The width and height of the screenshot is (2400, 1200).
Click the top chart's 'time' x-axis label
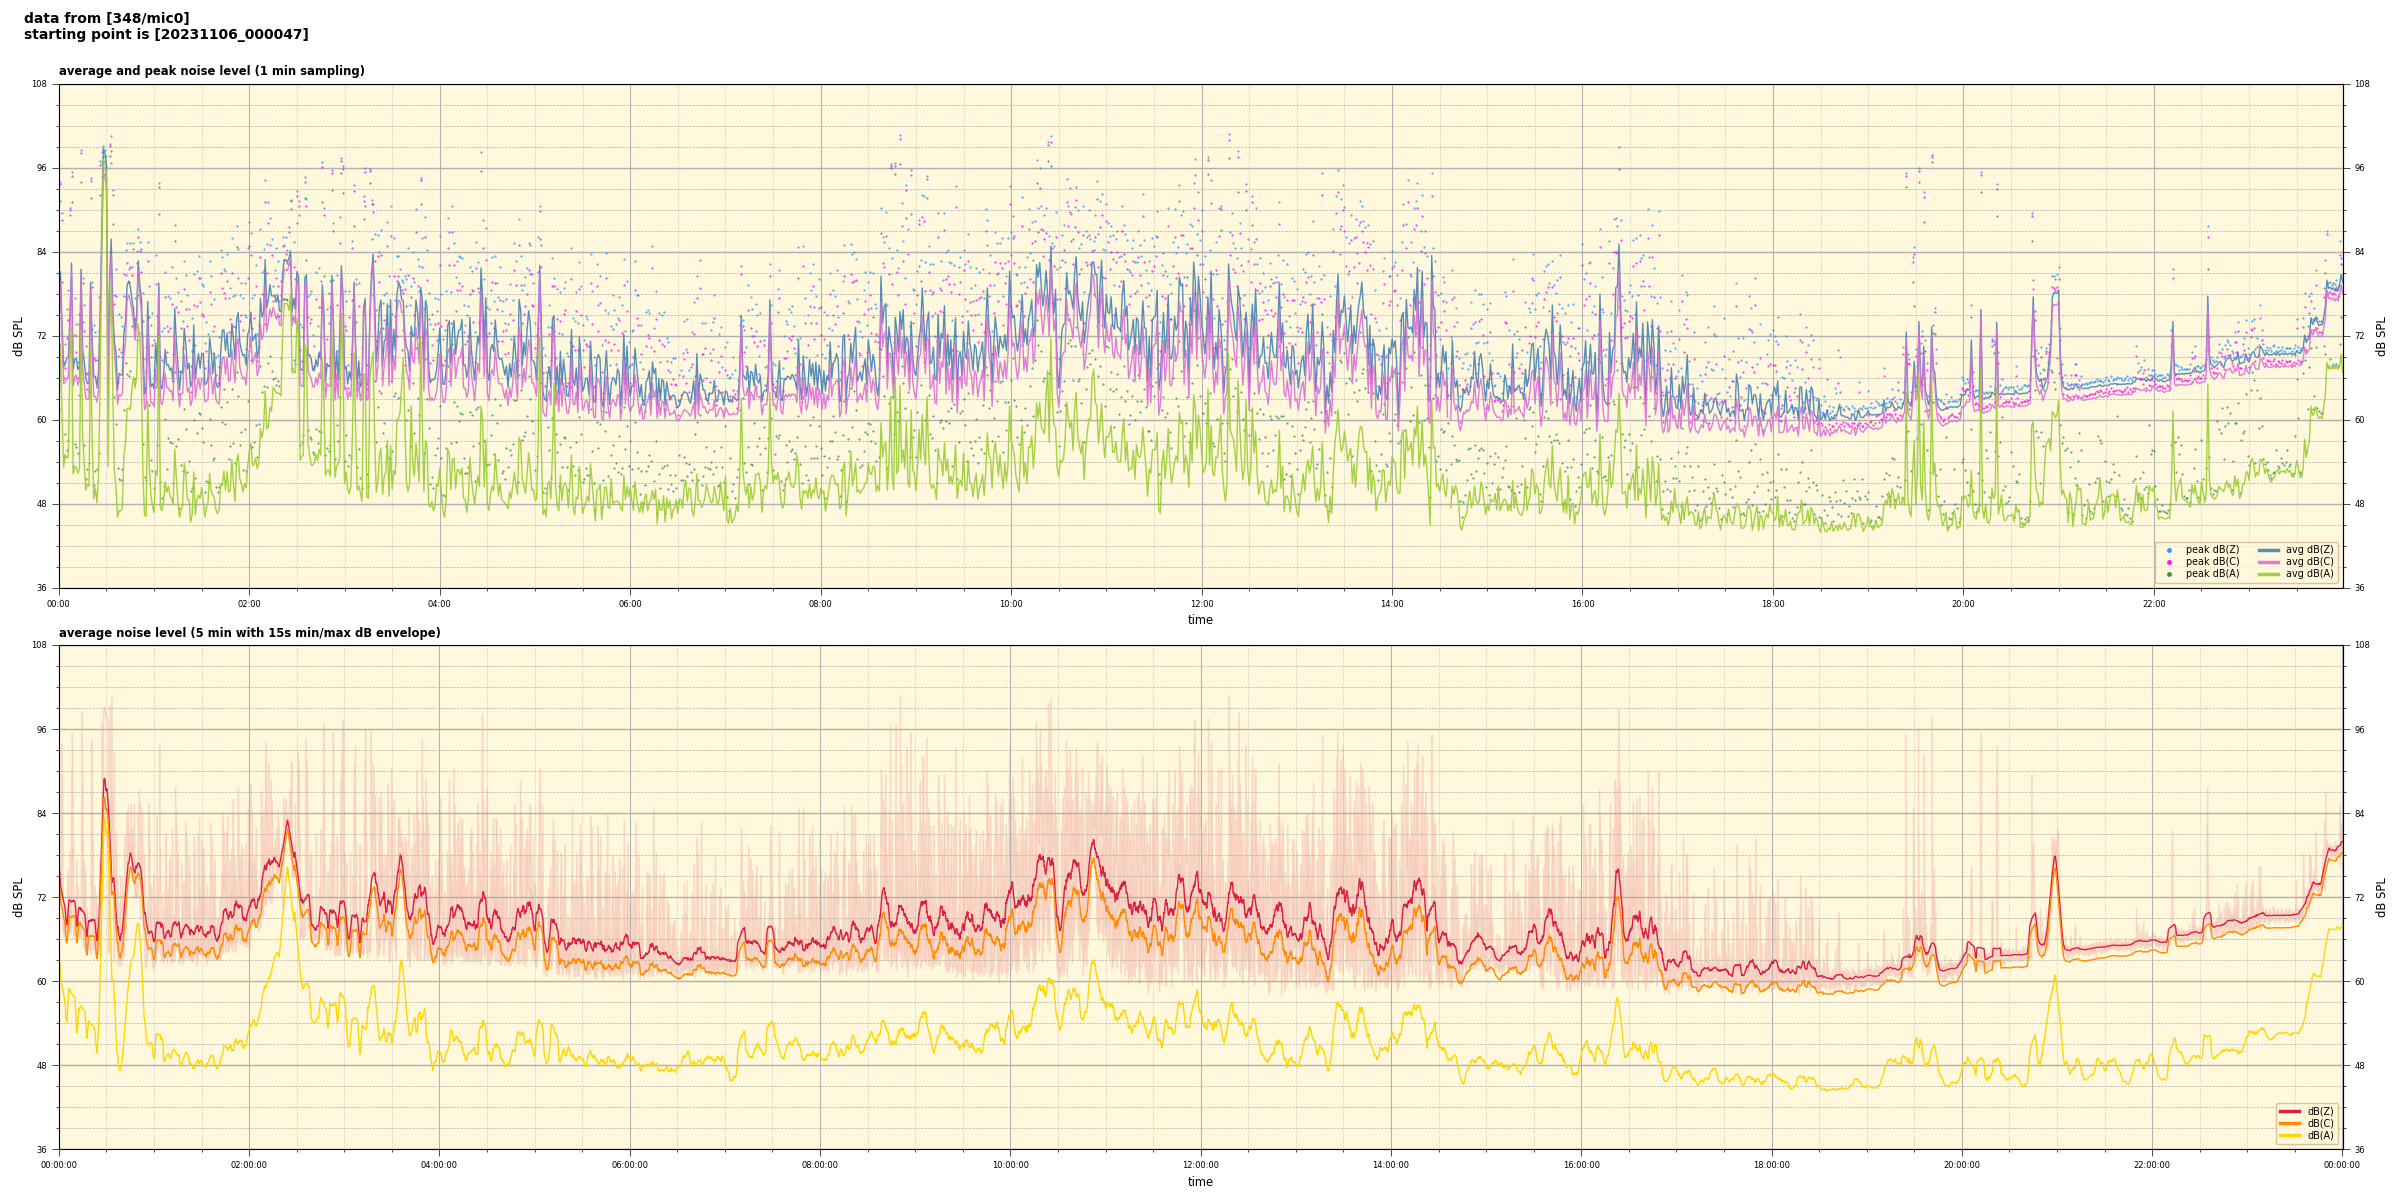click(1200, 620)
